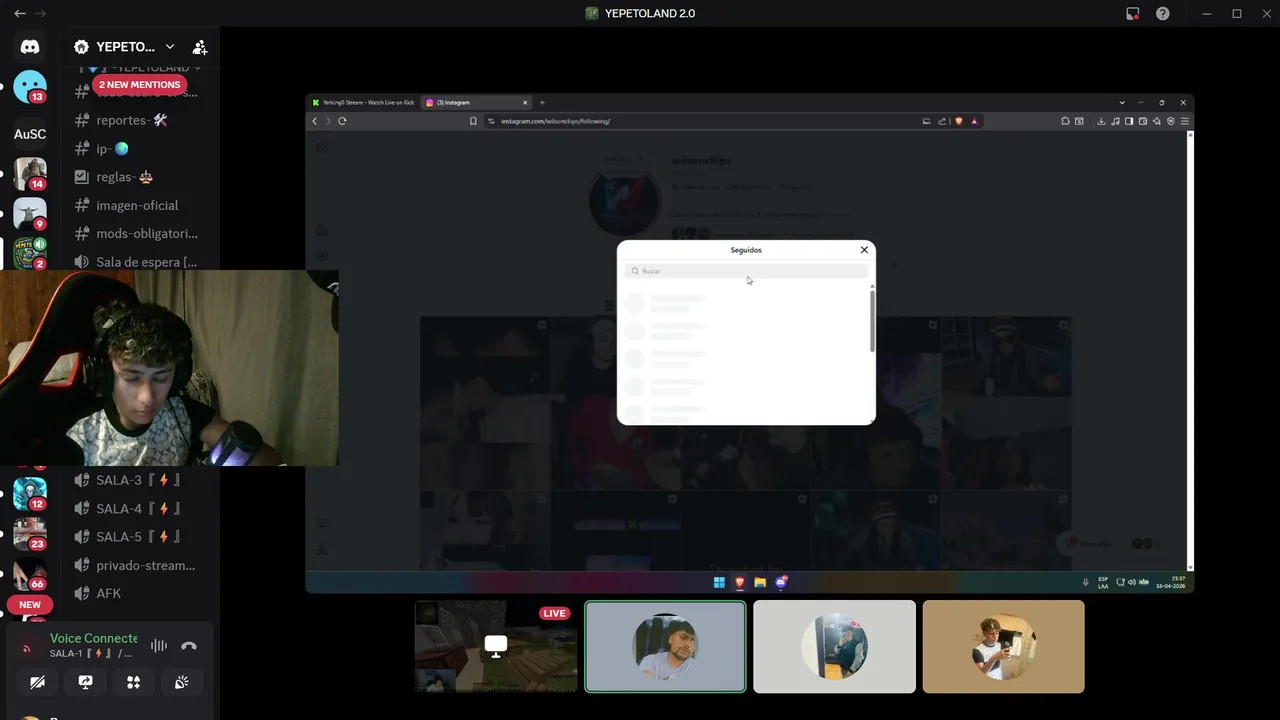The height and width of the screenshot is (720, 1280).
Task: Click the browser back arrow in stream
Action: (x=314, y=121)
